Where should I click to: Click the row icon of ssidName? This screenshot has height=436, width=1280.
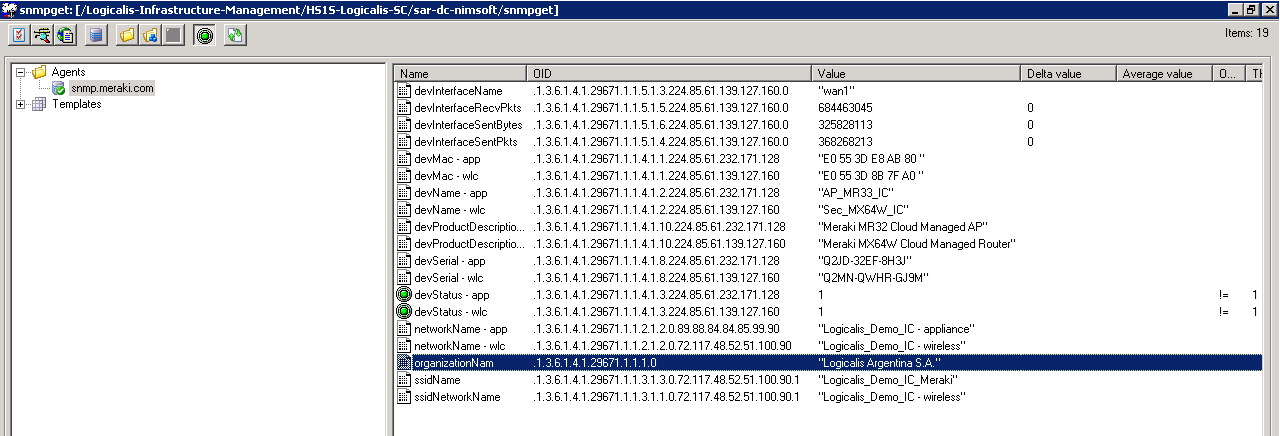click(x=404, y=380)
